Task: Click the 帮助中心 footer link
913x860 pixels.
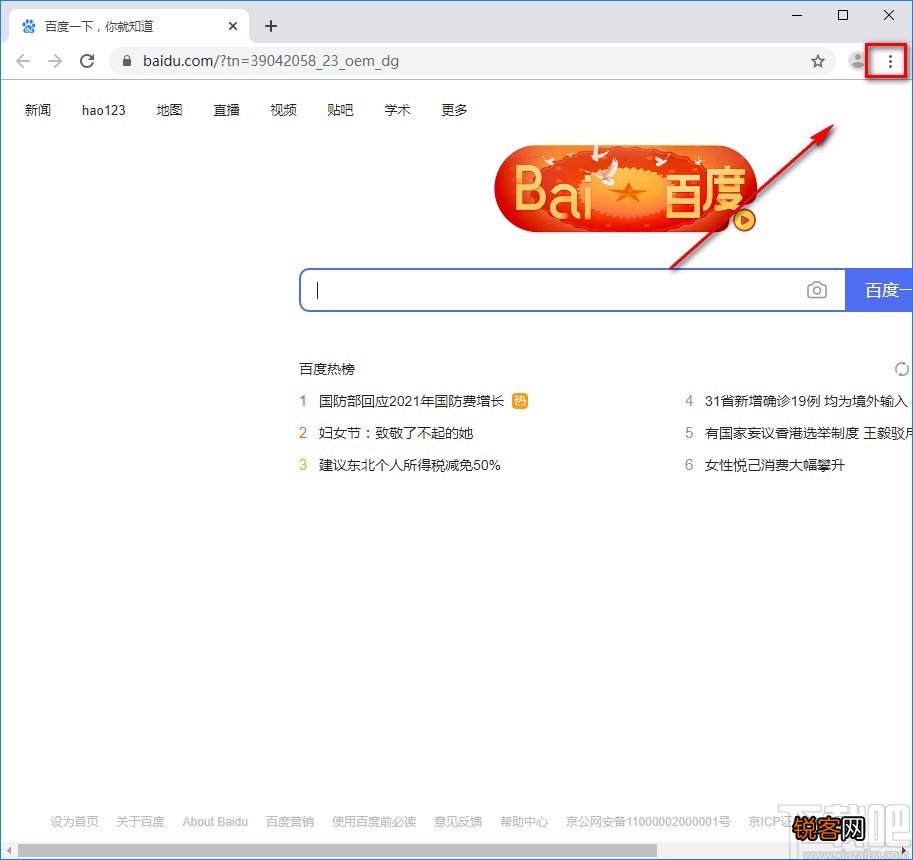Action: (523, 822)
